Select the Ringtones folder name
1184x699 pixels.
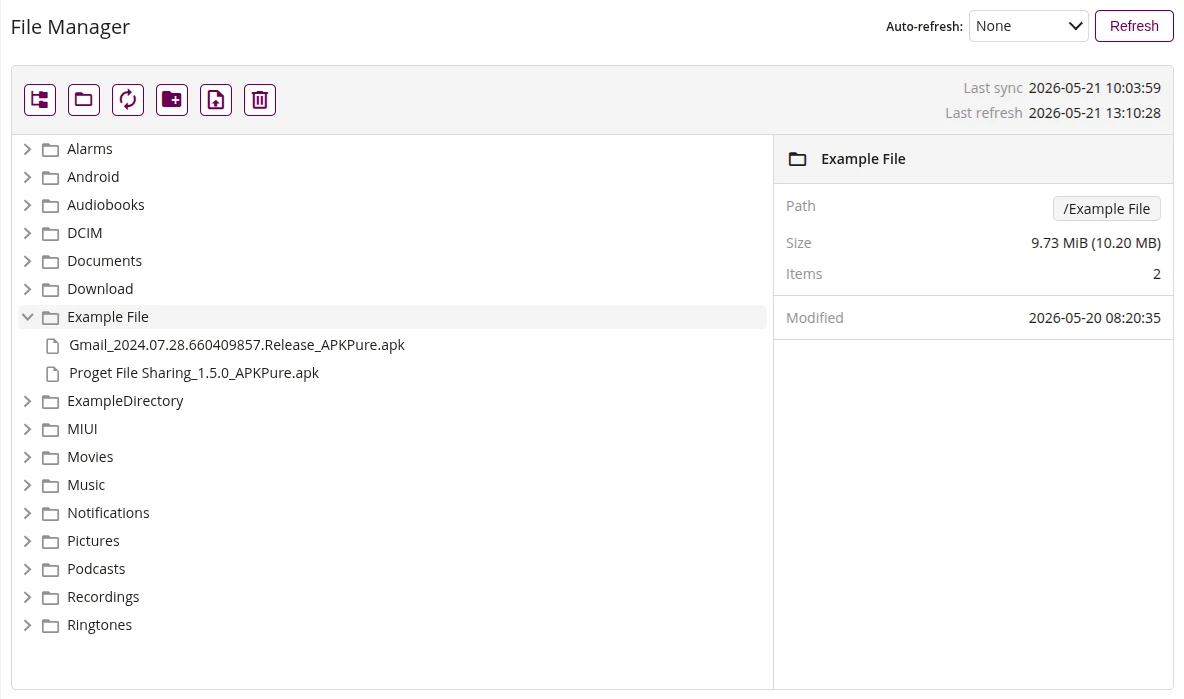click(99, 624)
